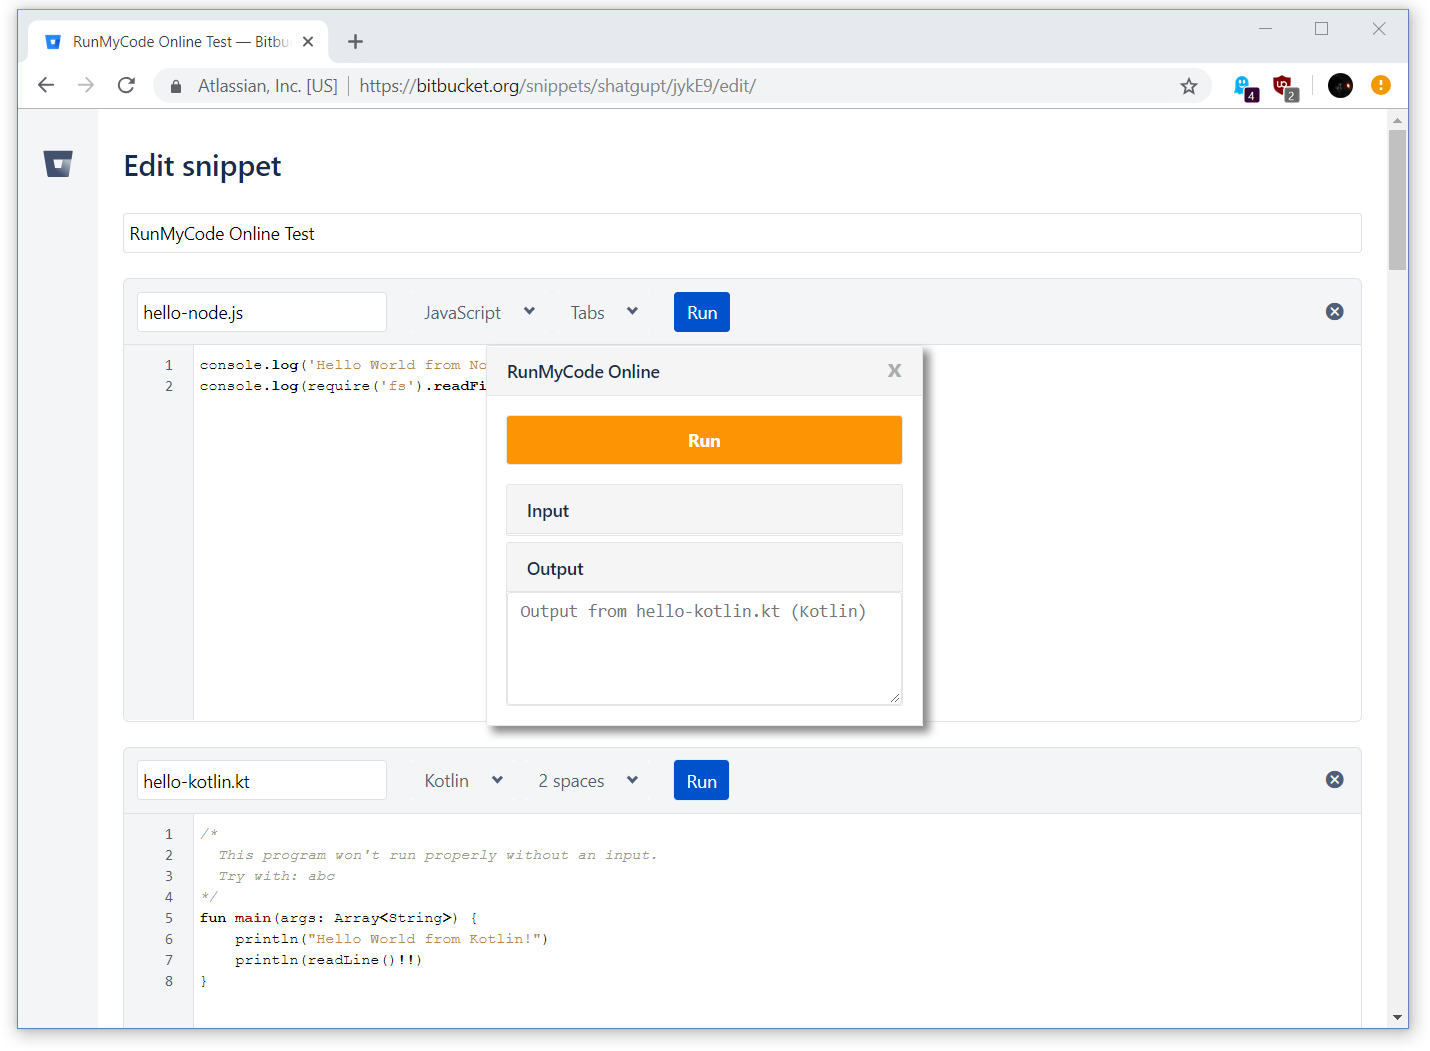Maximize the browser window
The image size is (1430, 1051).
click(1321, 29)
